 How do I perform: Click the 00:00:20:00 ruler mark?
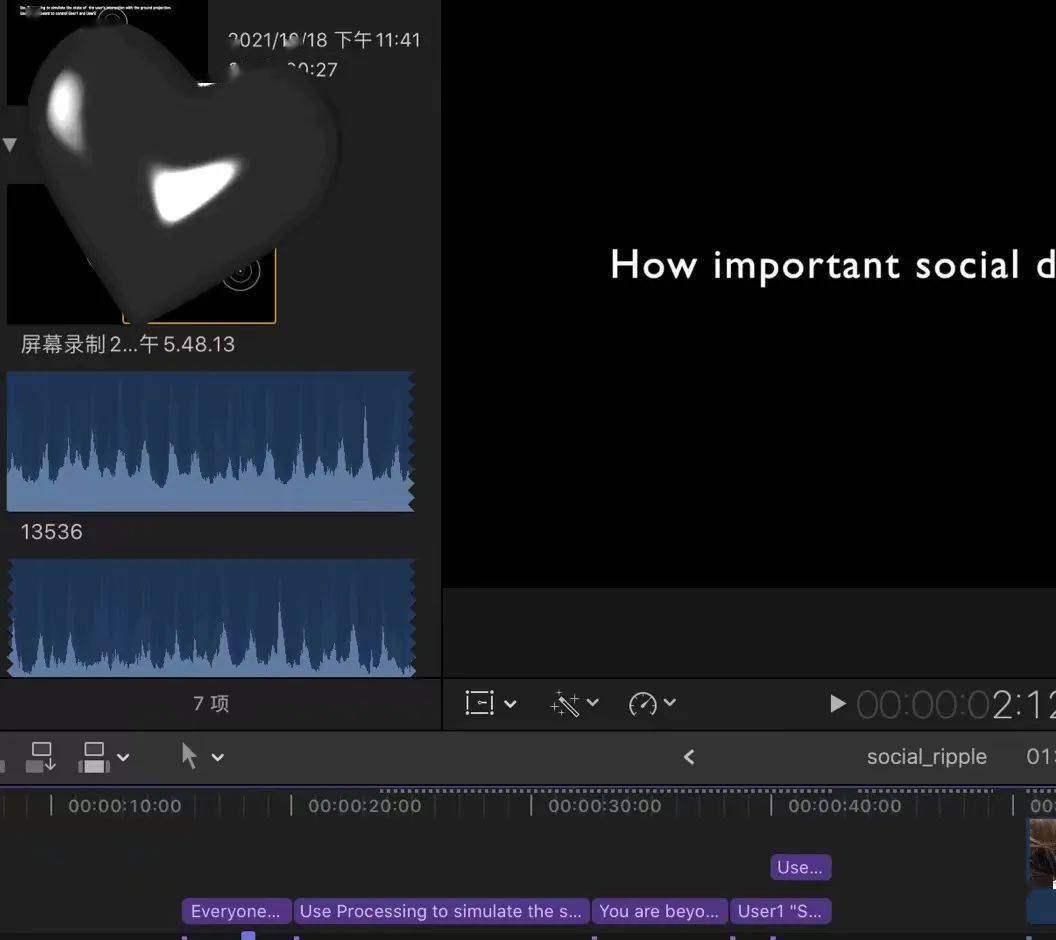click(364, 806)
